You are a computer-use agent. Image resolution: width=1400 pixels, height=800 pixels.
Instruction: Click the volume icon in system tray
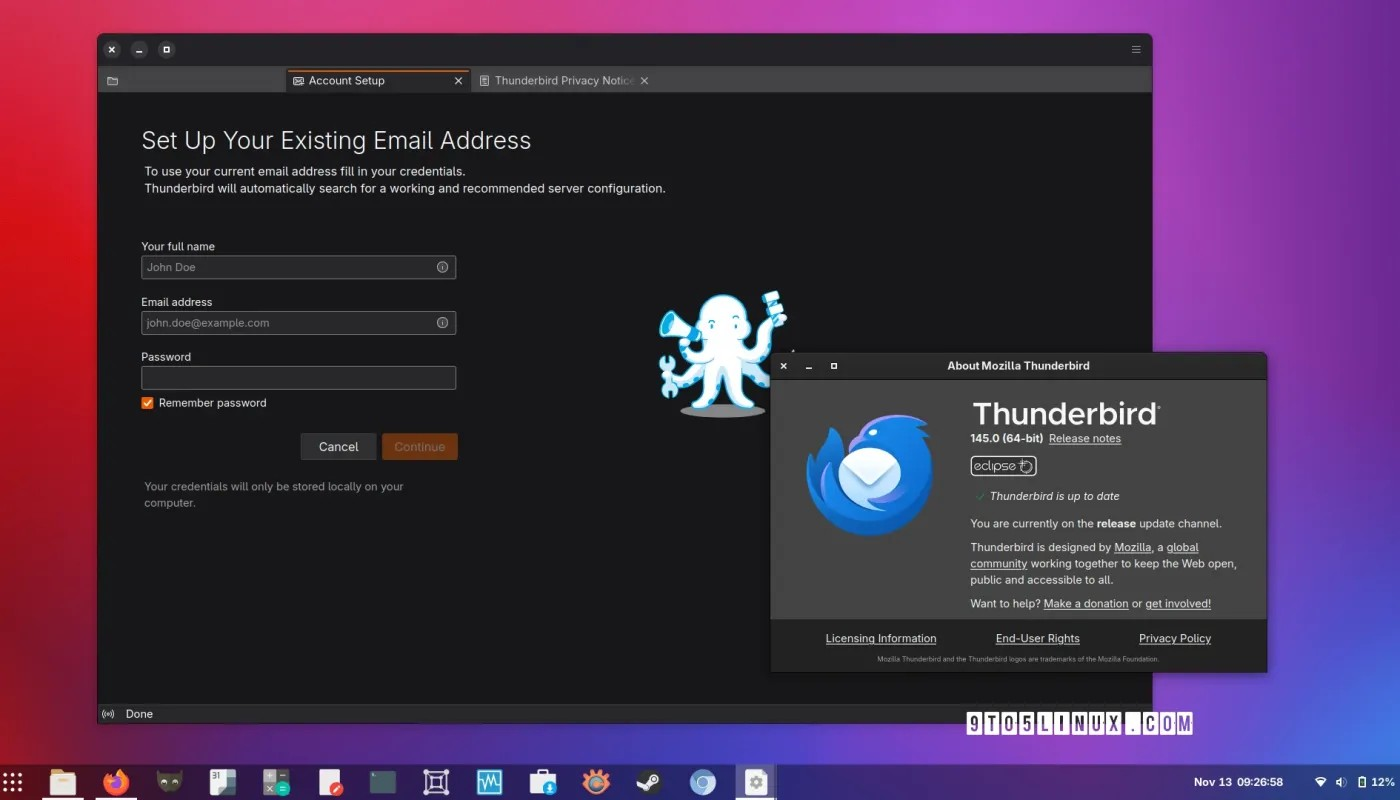[1340, 781]
